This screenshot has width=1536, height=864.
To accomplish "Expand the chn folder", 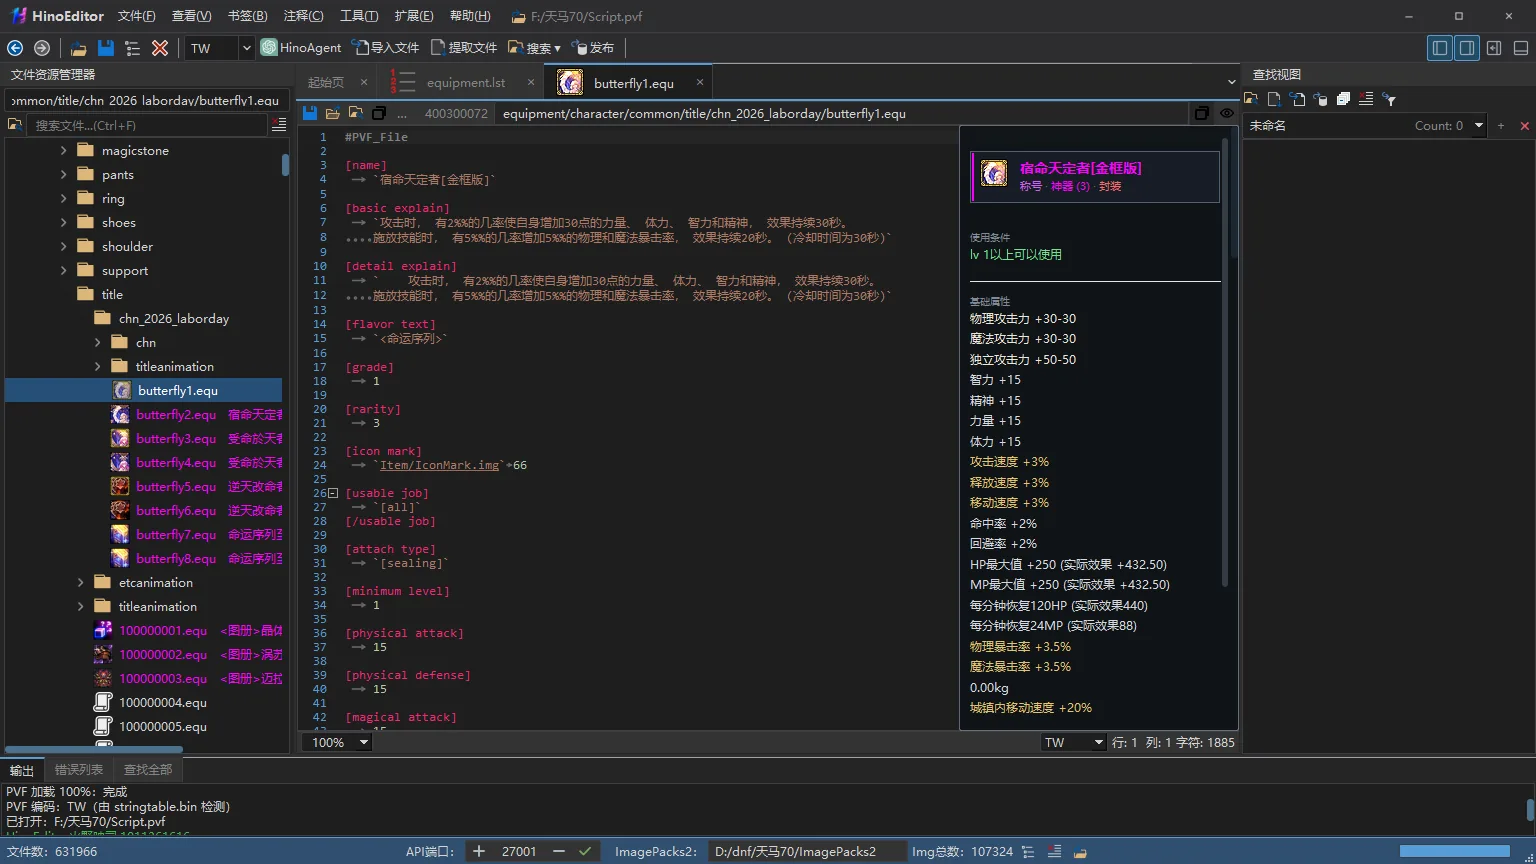I will (98, 342).
